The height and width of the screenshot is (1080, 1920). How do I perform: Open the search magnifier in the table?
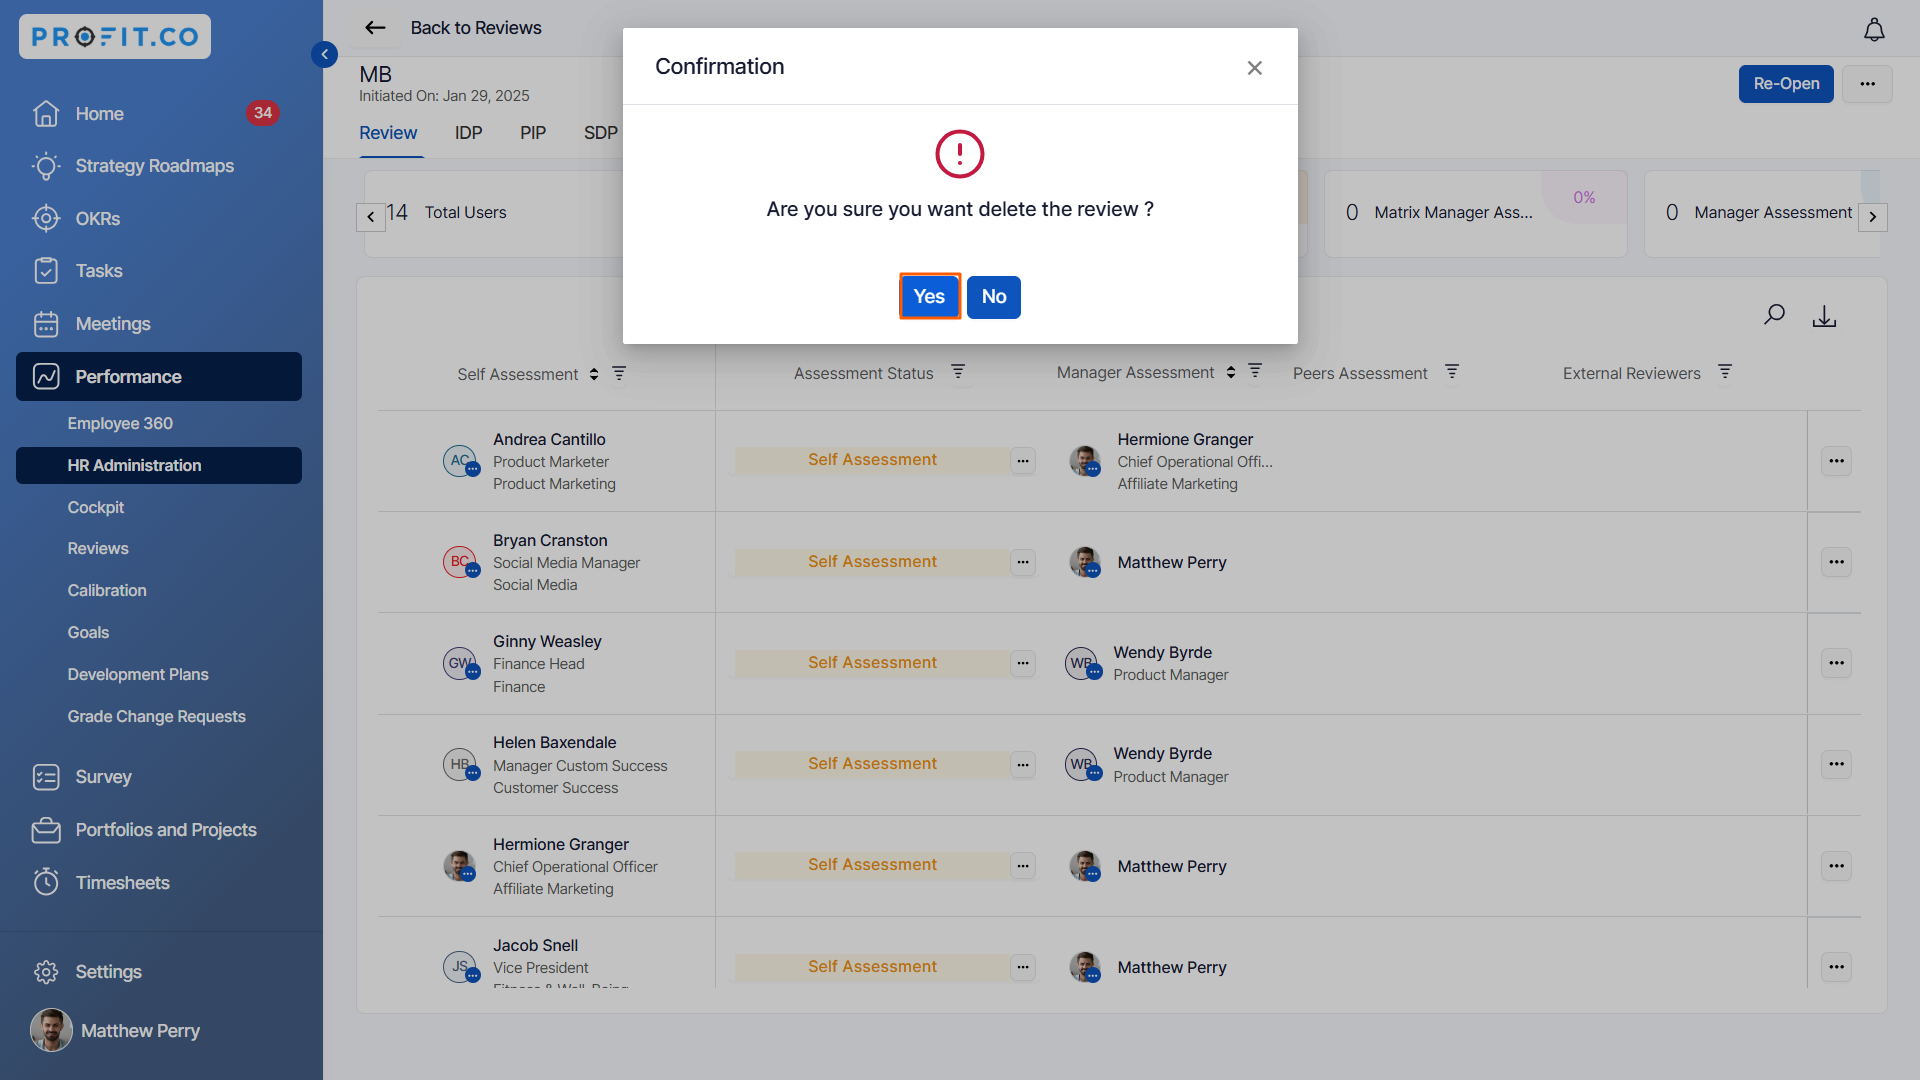click(x=1774, y=316)
